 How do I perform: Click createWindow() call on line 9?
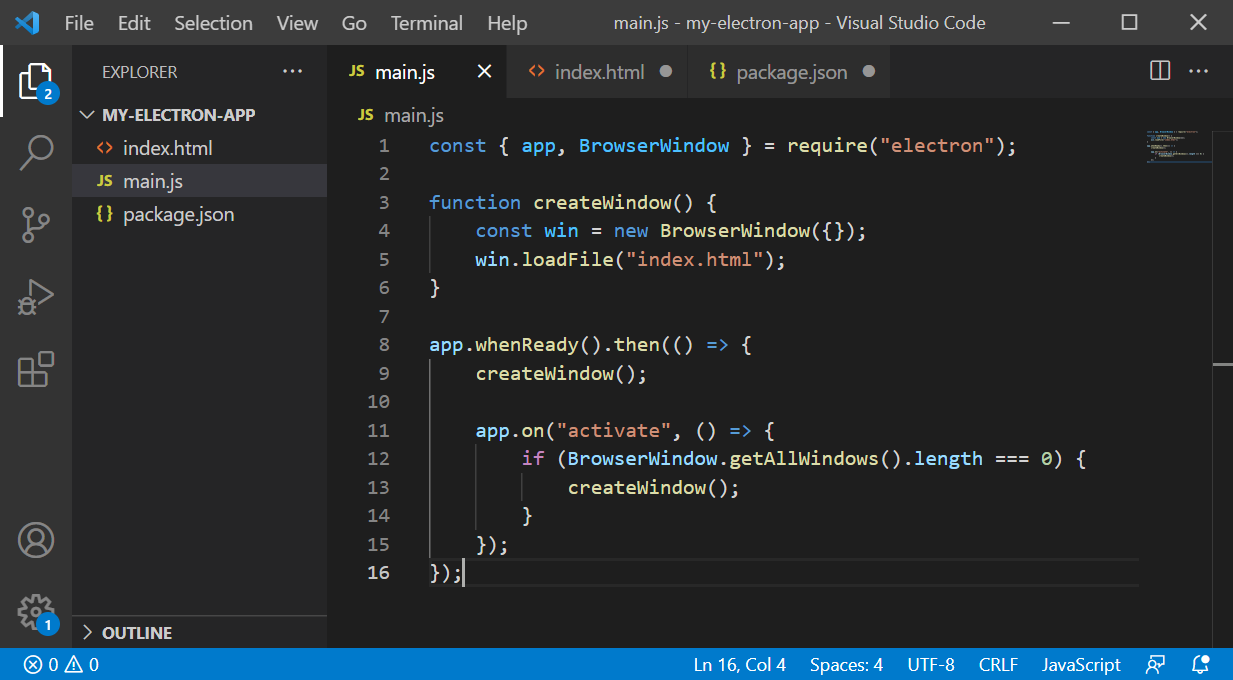pos(561,374)
